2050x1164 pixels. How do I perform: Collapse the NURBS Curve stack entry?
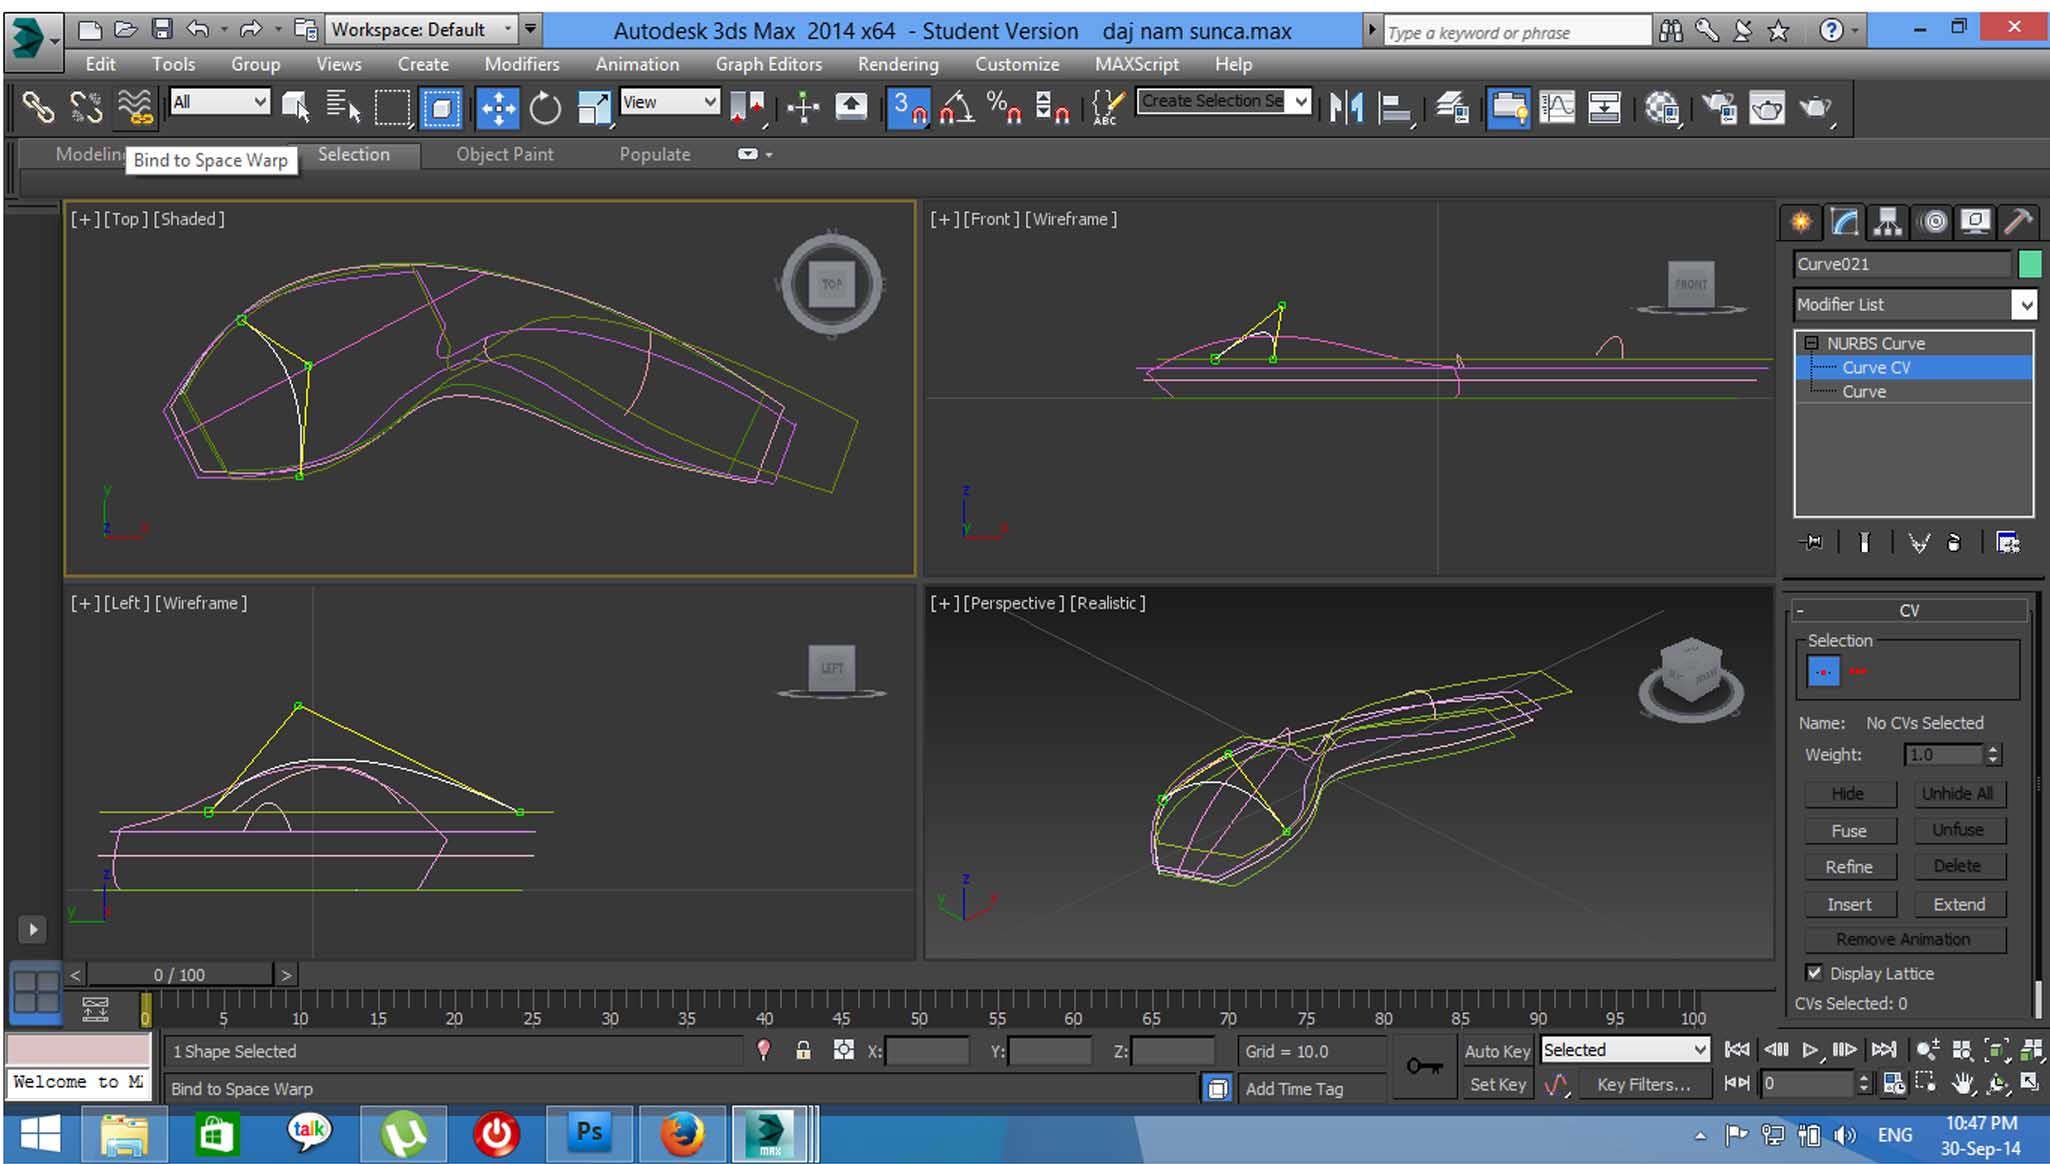1811,343
